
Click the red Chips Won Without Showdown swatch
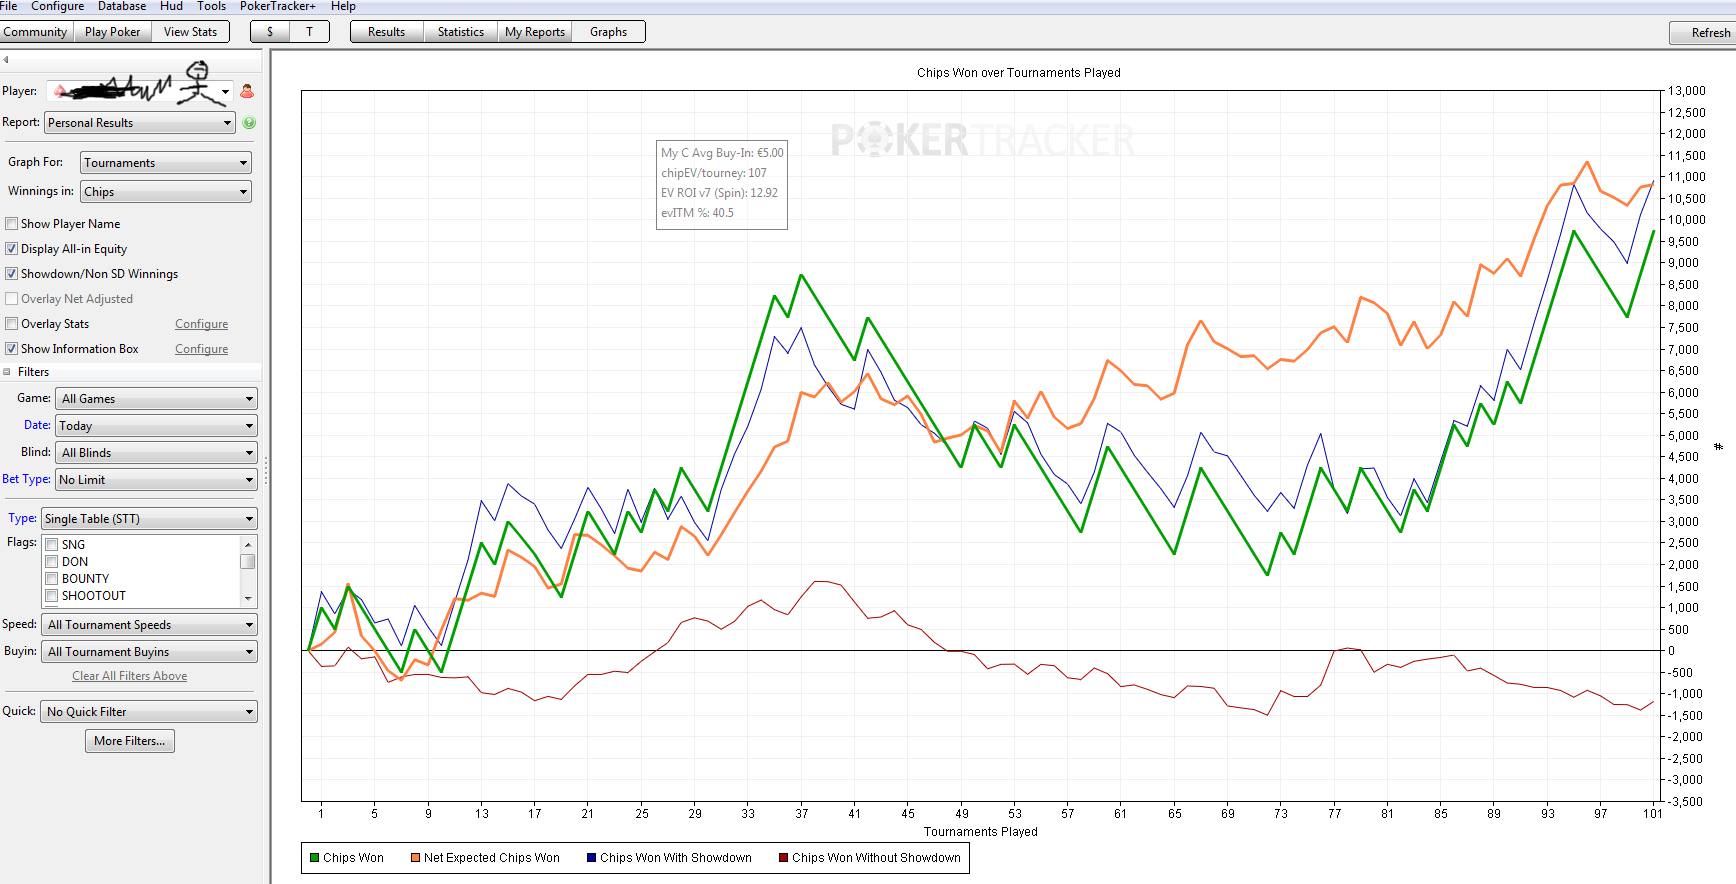click(x=784, y=858)
